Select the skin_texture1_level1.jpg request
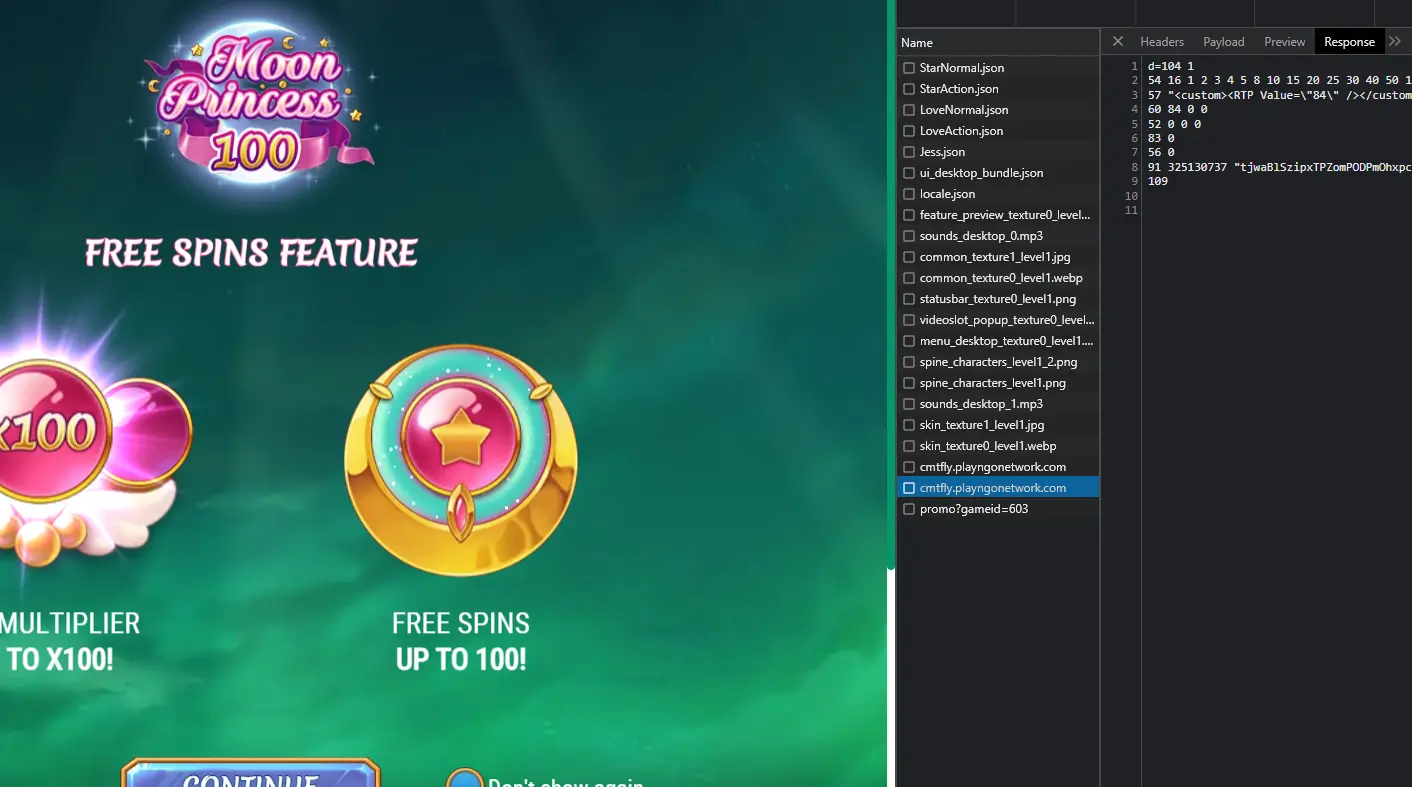The width and height of the screenshot is (1412, 787). (998, 425)
